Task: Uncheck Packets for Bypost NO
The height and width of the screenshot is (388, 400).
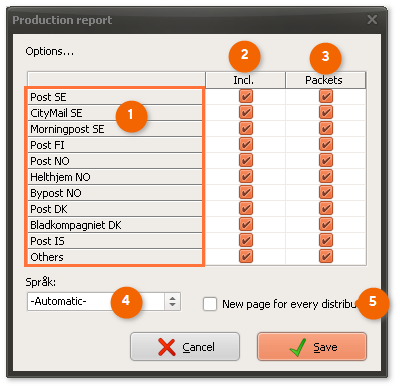Action: pyautogui.click(x=326, y=193)
